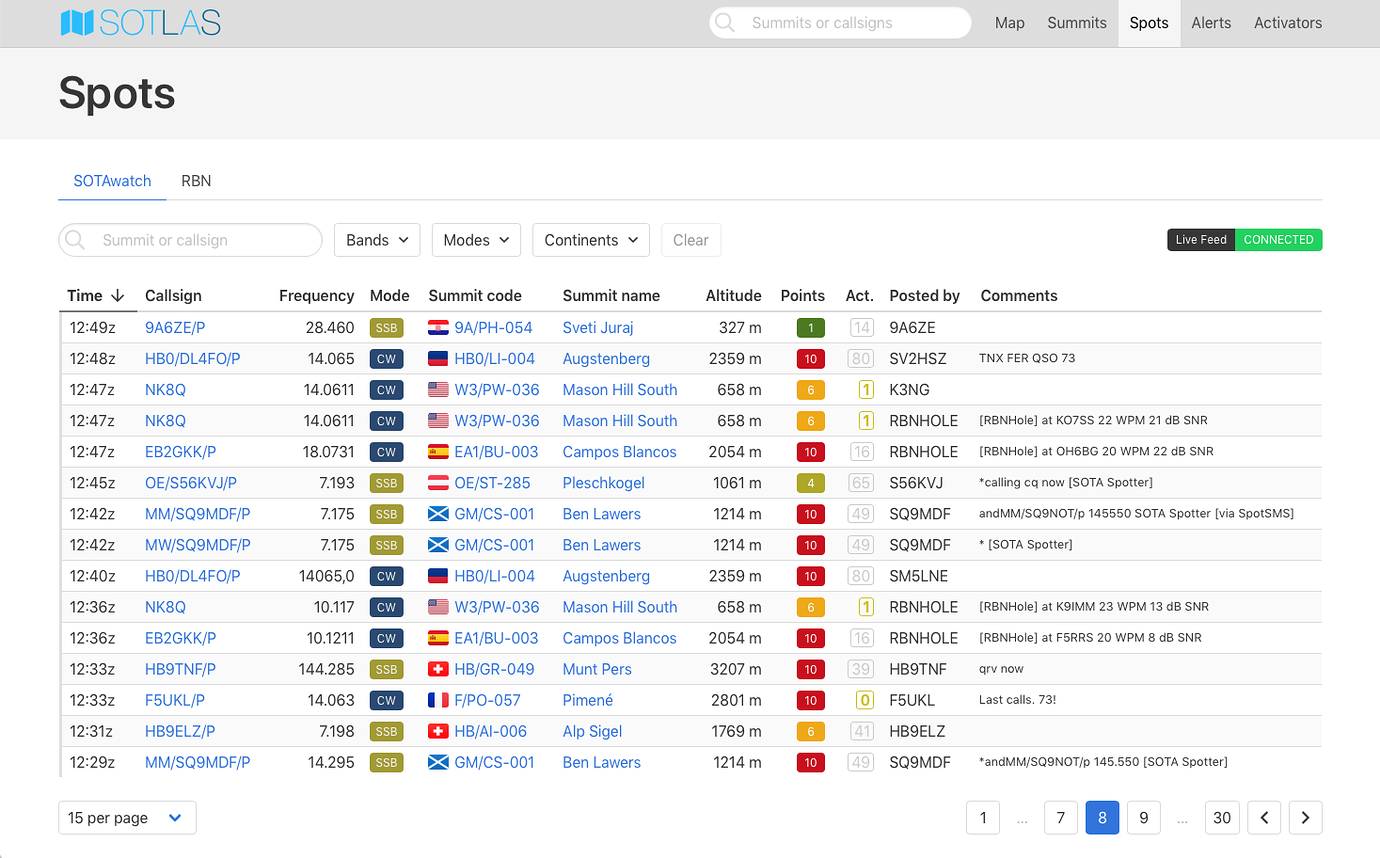This screenshot has height=858, width=1380.
Task: Open the Campos Blancos summit link at 12:47z
Action: [619, 452]
